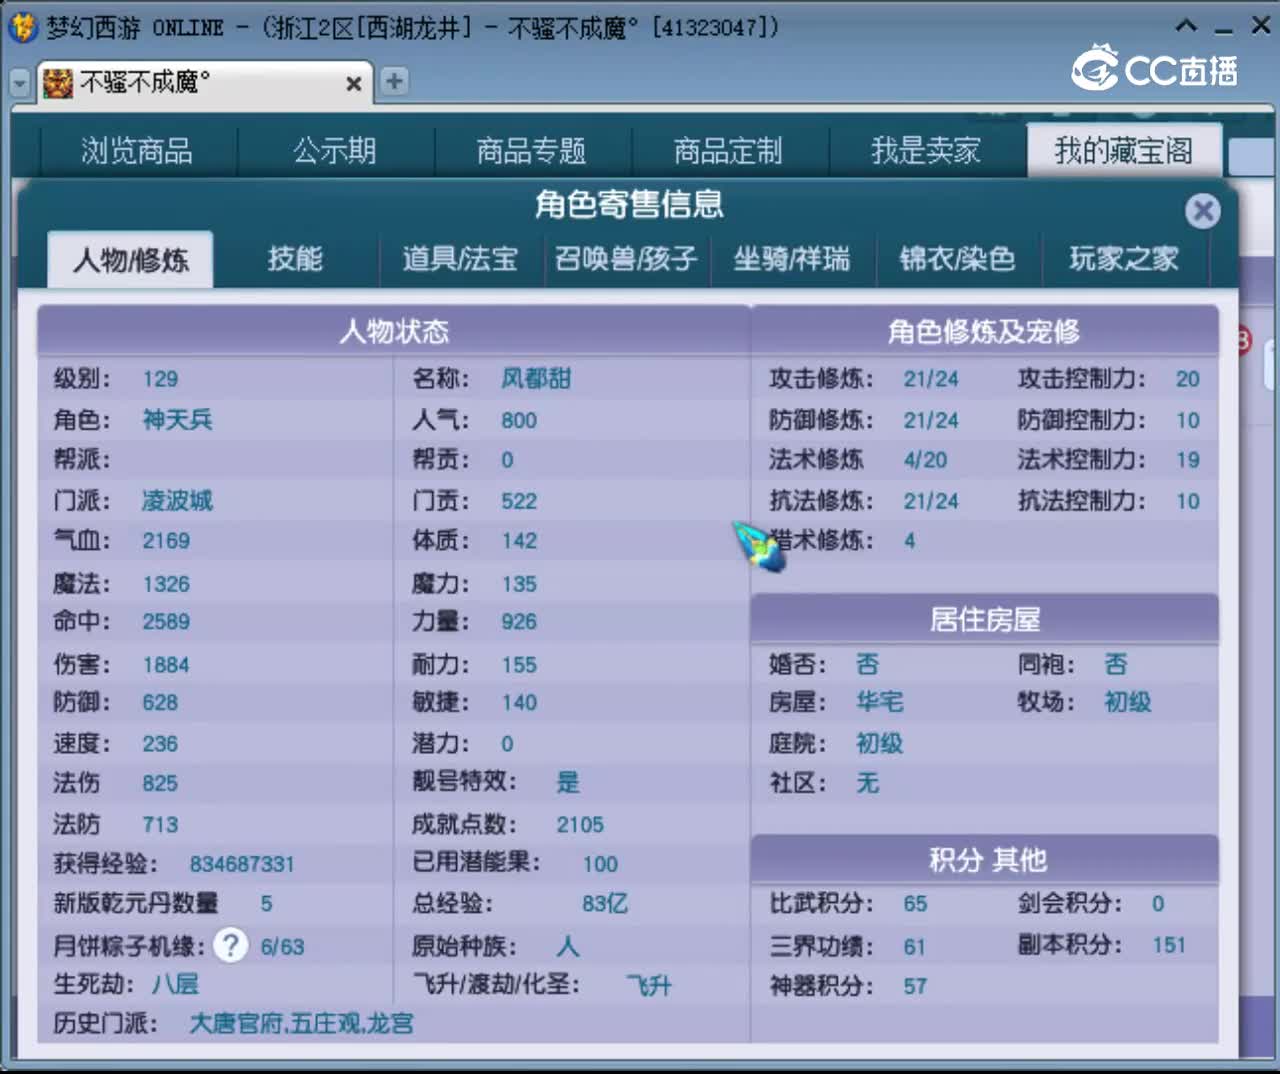The height and width of the screenshot is (1074, 1280).
Task: Click the 生死劫 value 八层
Action: click(x=175, y=985)
